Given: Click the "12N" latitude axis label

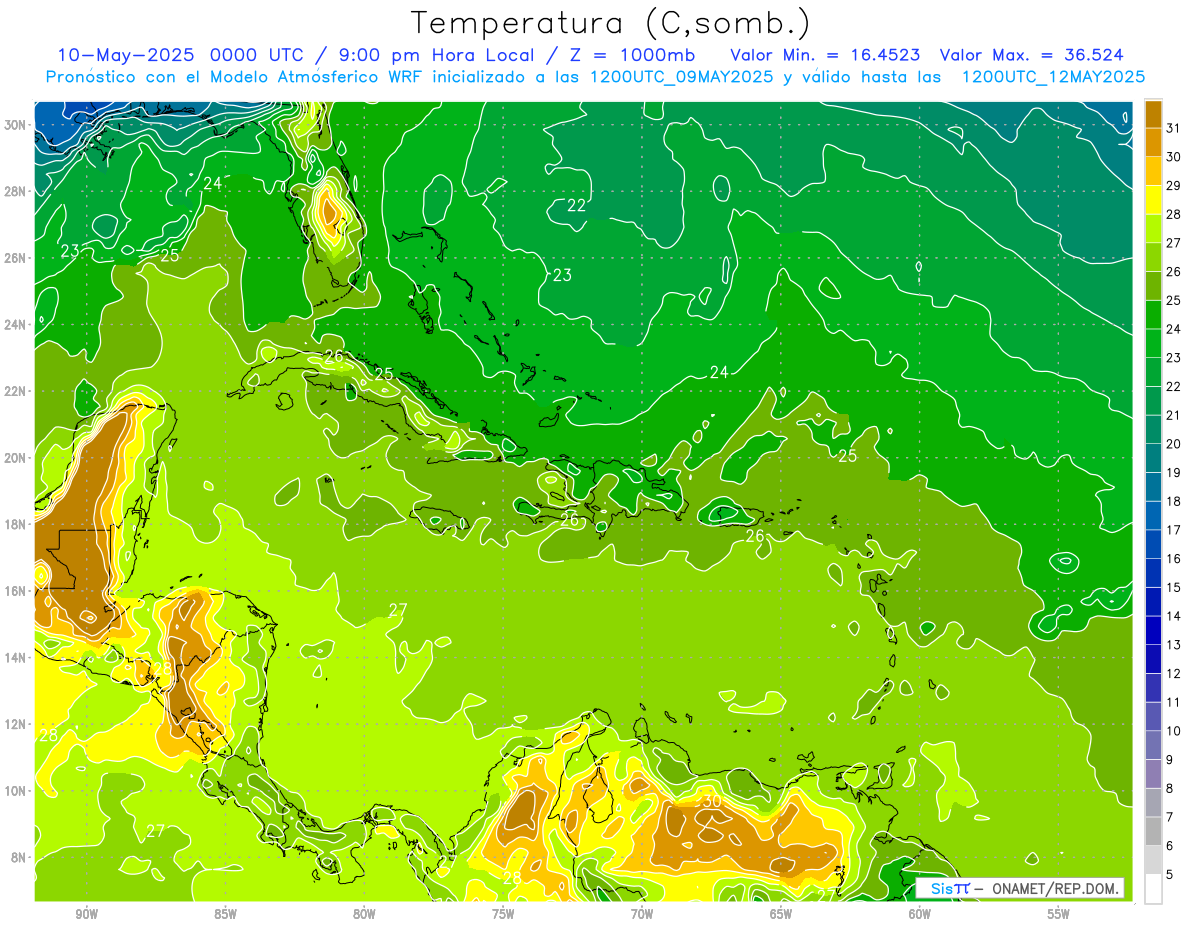Looking at the screenshot, I should (15, 724).
